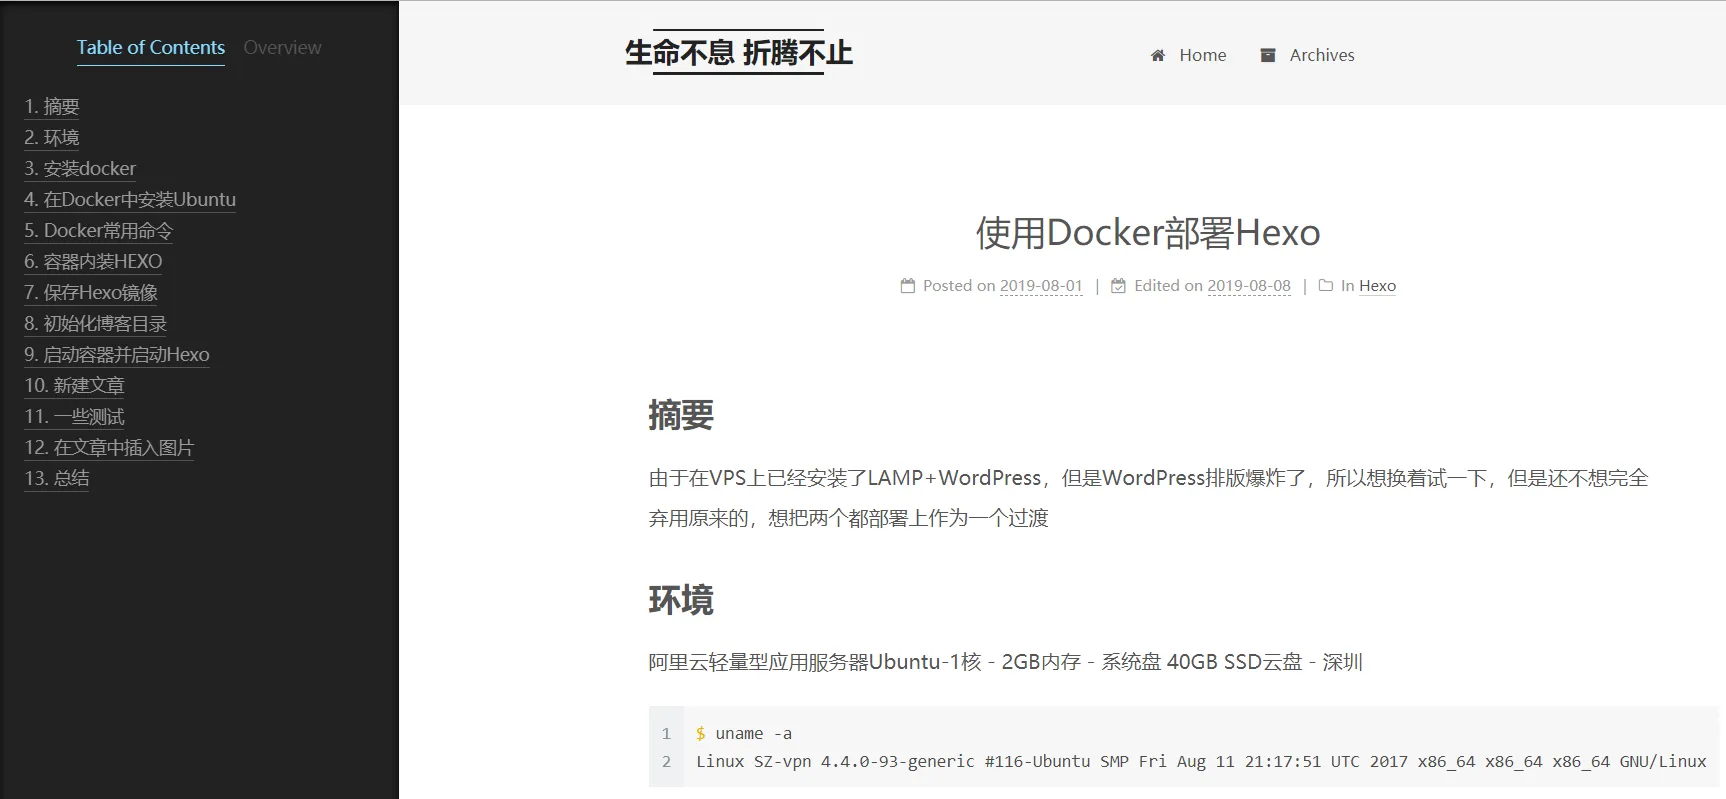Click the post title 使用Docker部署Hexo
This screenshot has width=1726, height=799.
click(1148, 233)
